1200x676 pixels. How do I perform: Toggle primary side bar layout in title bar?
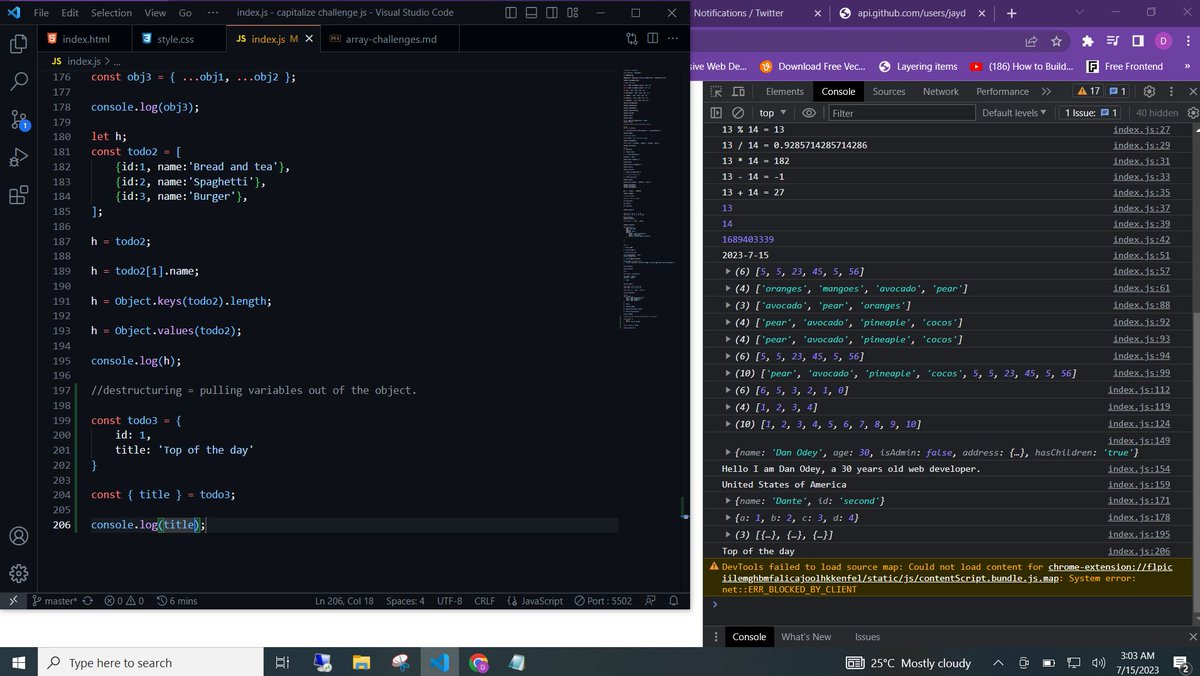pos(511,13)
